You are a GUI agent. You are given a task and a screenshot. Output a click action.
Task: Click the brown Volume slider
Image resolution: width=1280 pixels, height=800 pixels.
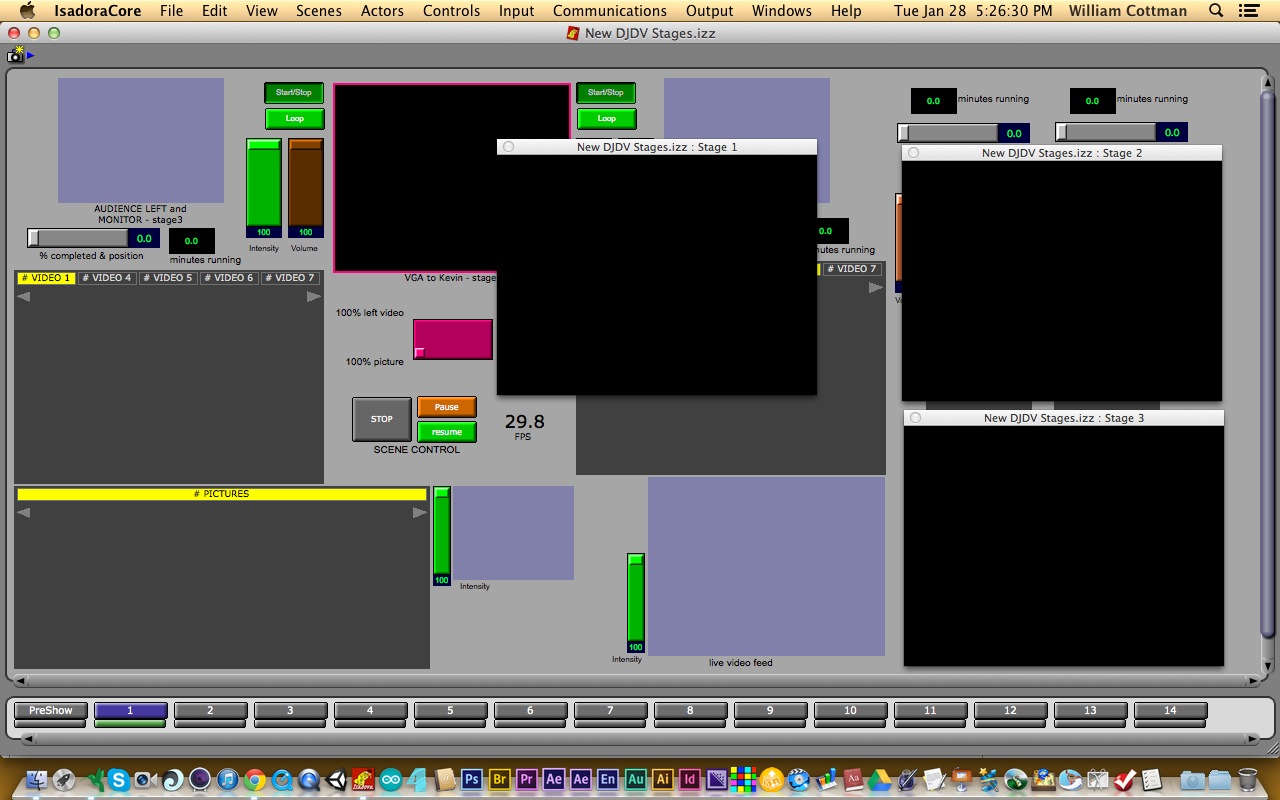tap(306, 188)
